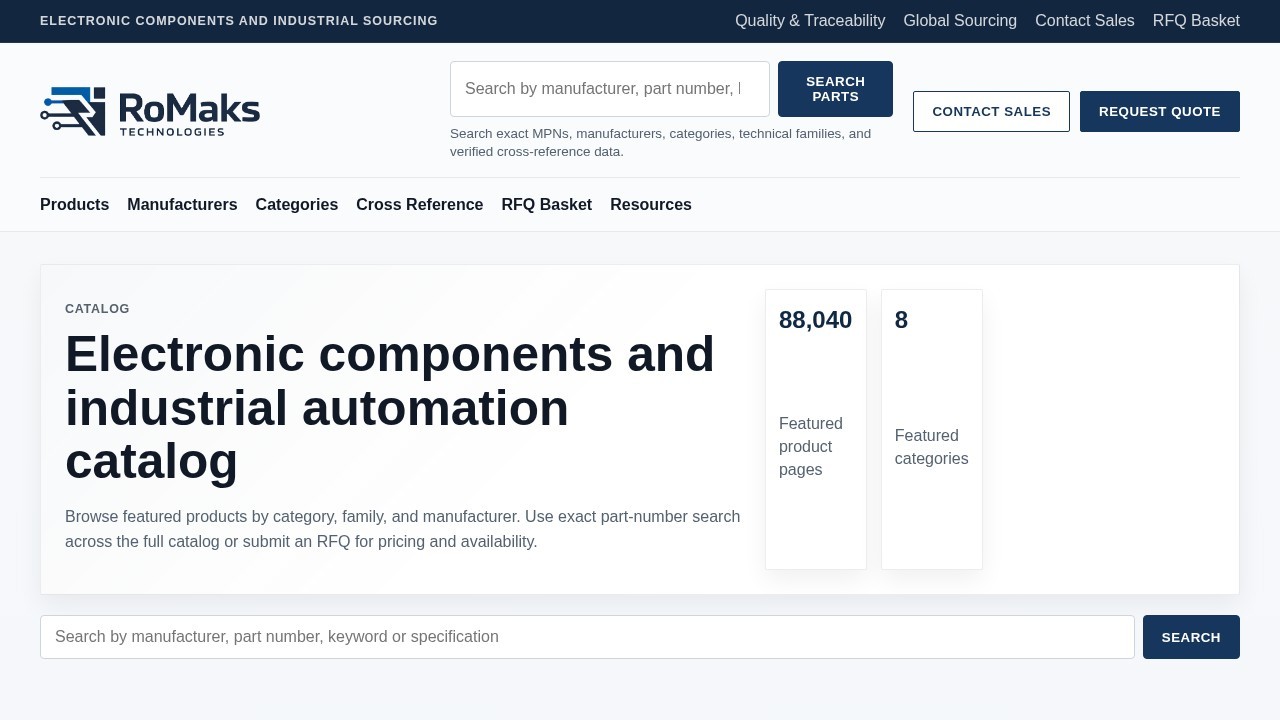
Task: Click 'Electronic Components and Industrial Sourcing' banner text
Action: point(239,21)
